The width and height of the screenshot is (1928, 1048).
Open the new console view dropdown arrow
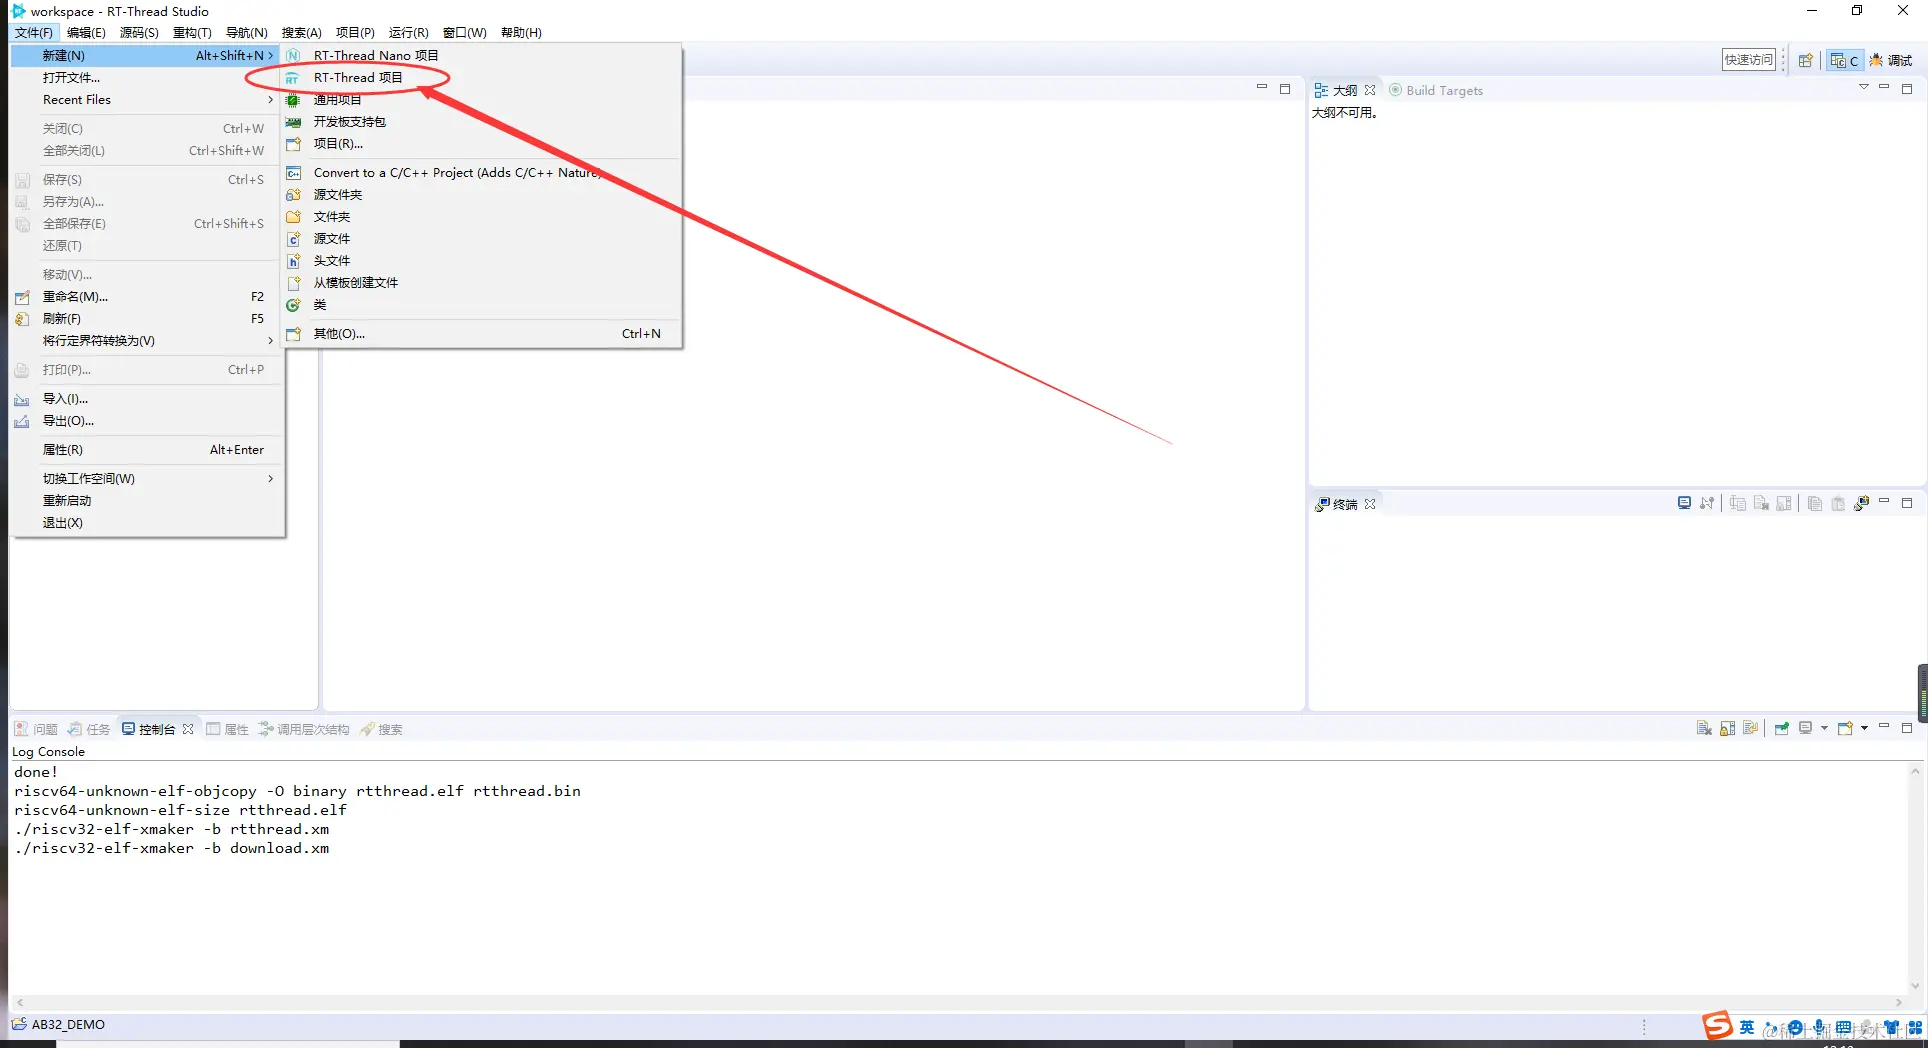point(1864,728)
